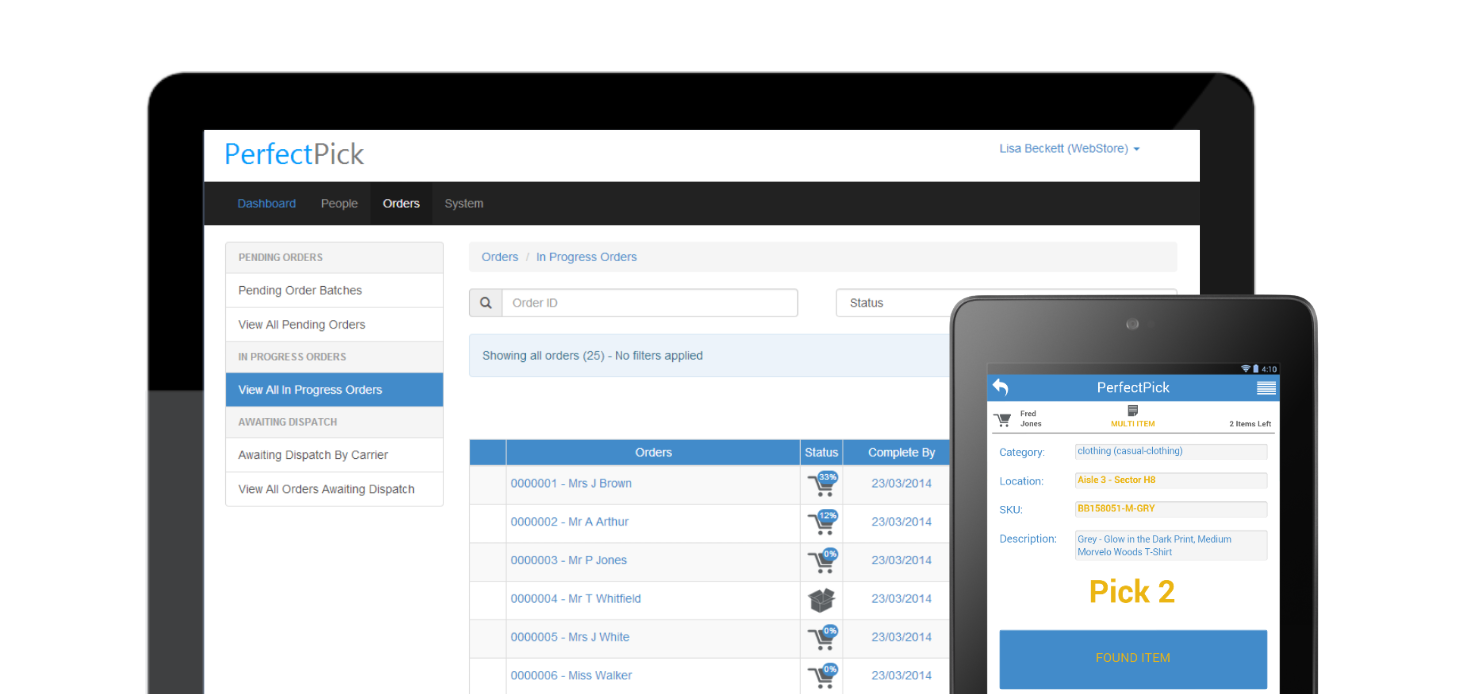Click the cart status icon for Mrs J Brown
This screenshot has width=1464, height=694.
coord(821,484)
